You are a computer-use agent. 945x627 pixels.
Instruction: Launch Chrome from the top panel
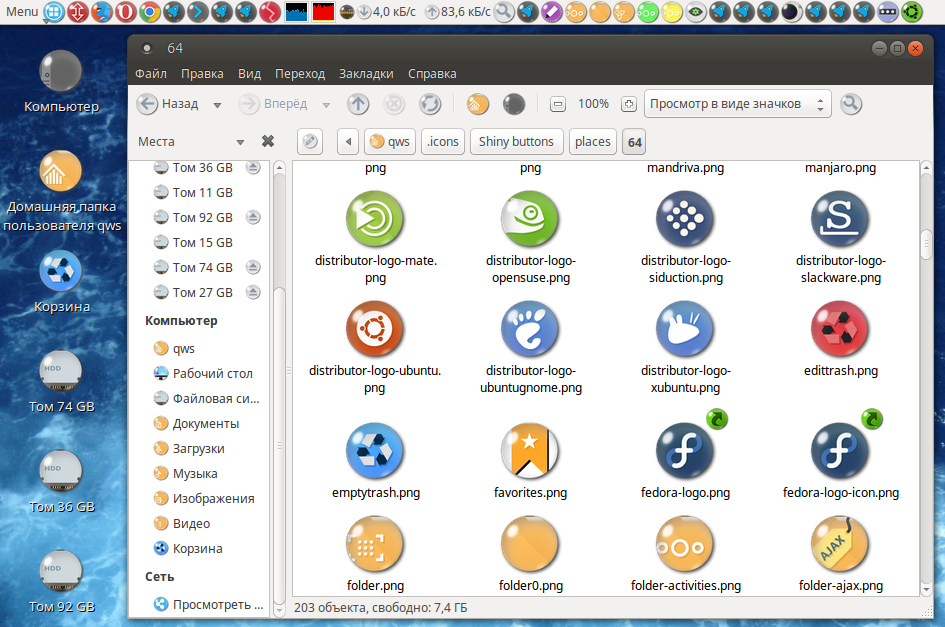pyautogui.click(x=149, y=11)
